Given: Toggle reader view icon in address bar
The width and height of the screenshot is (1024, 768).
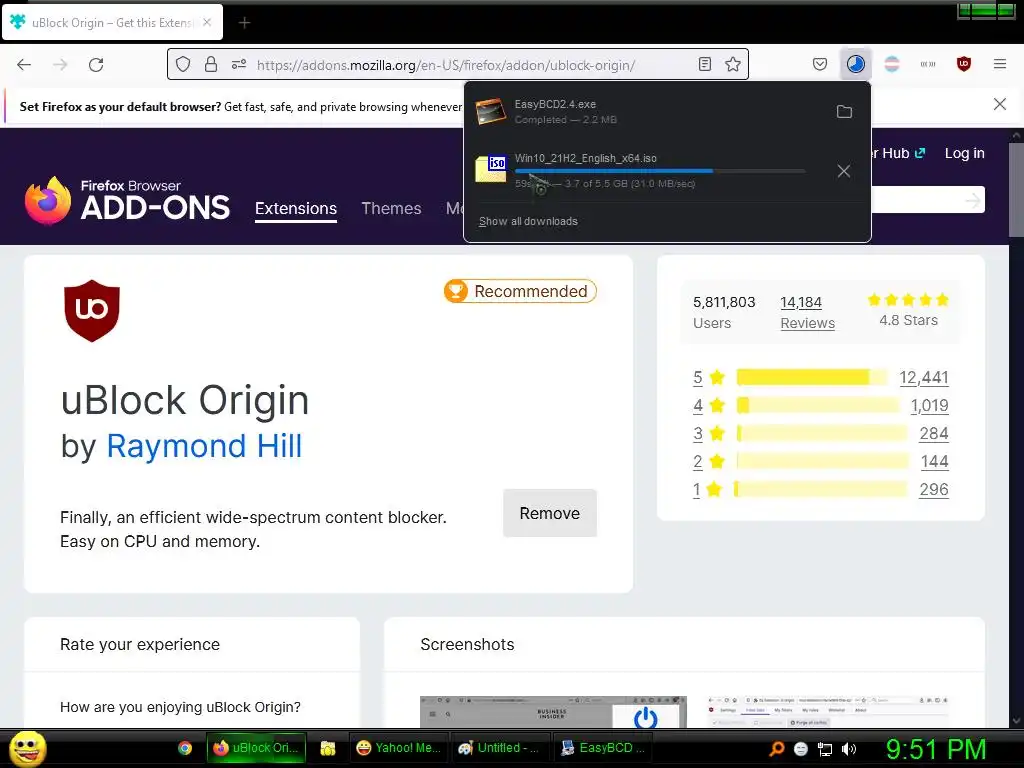Looking at the screenshot, I should coord(705,64).
